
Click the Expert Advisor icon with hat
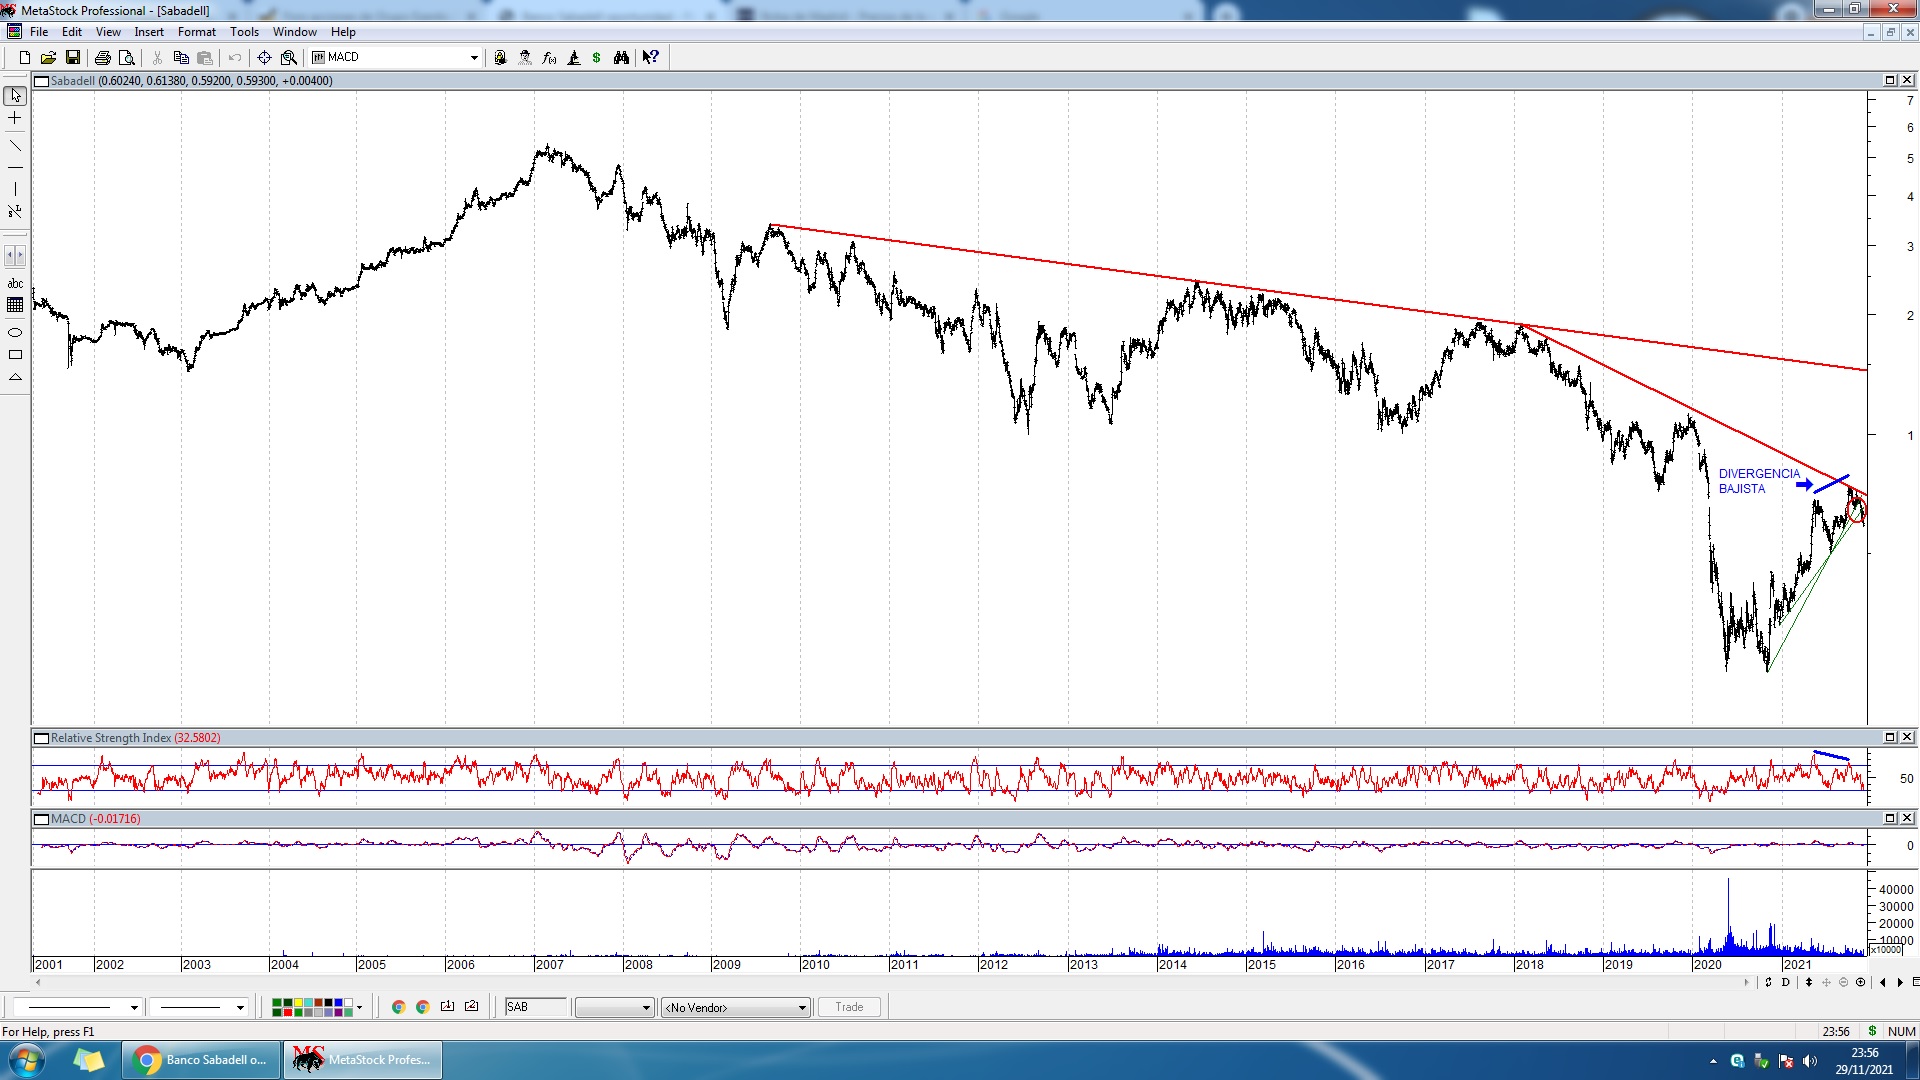[525, 58]
